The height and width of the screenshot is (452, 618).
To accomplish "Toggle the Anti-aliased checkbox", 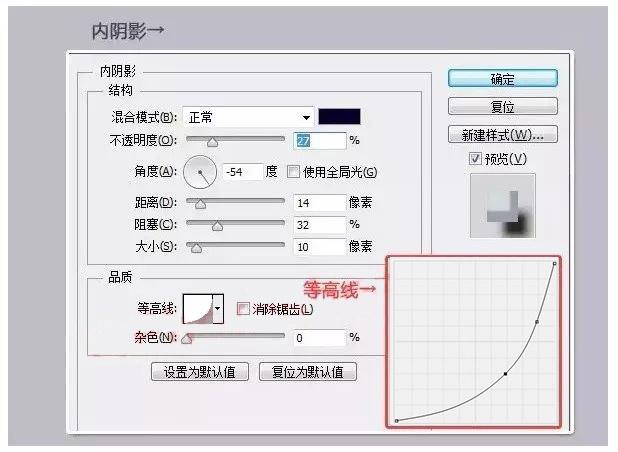I will point(243,309).
